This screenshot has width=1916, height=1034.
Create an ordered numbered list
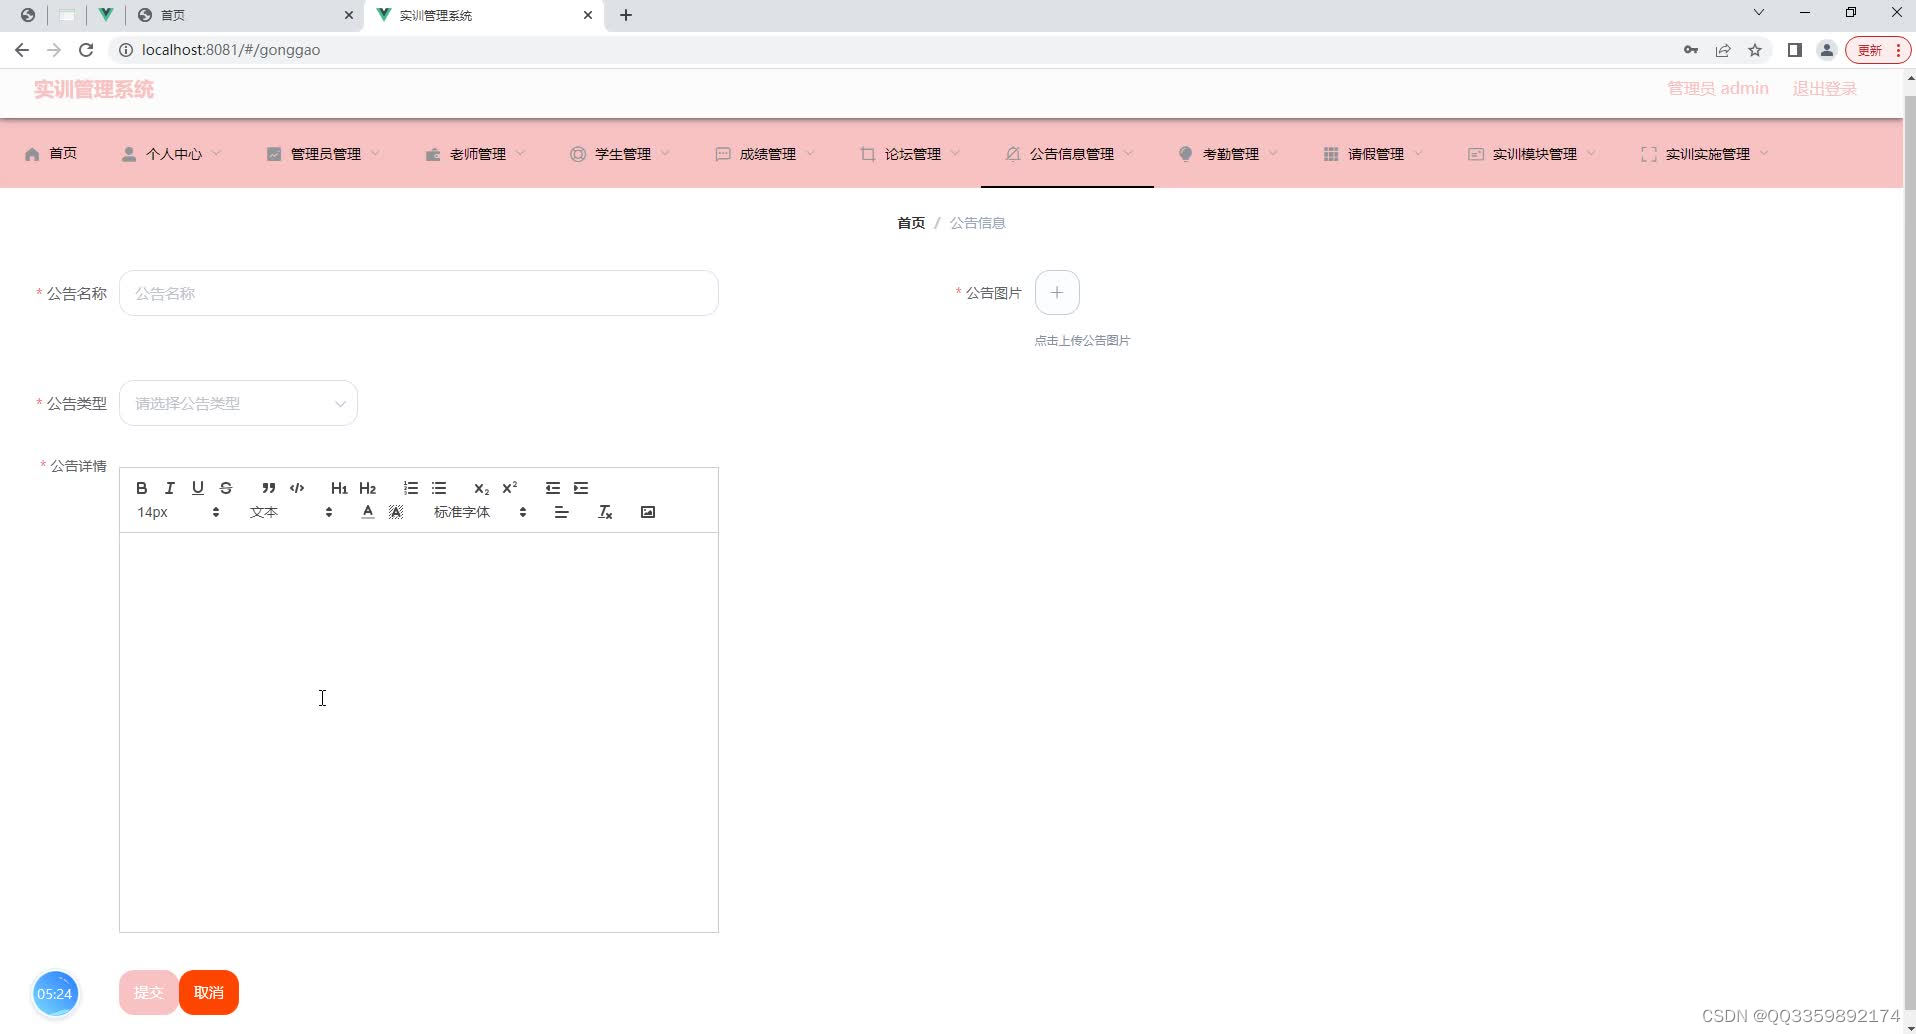pyautogui.click(x=410, y=488)
